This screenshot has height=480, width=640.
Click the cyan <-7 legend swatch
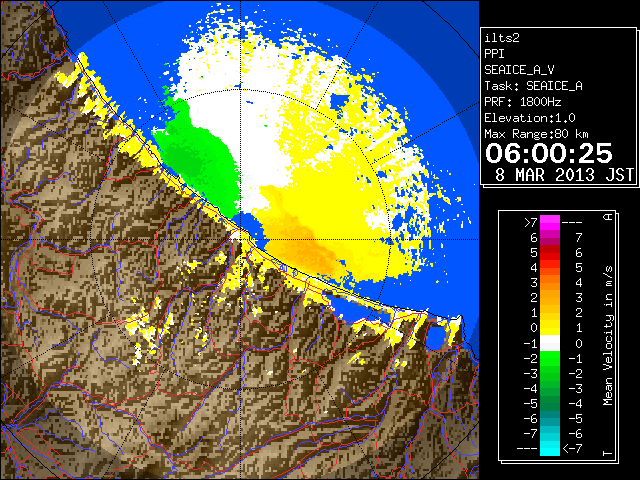[550, 448]
